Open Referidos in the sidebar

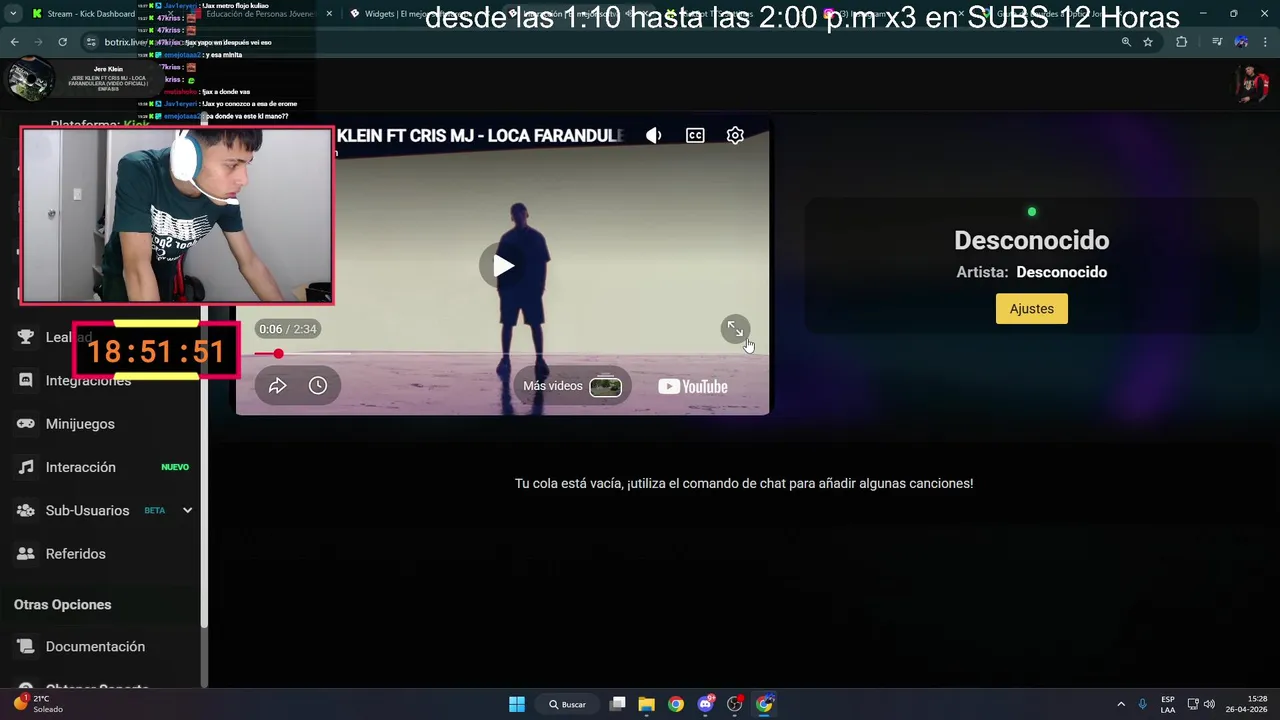[75, 554]
